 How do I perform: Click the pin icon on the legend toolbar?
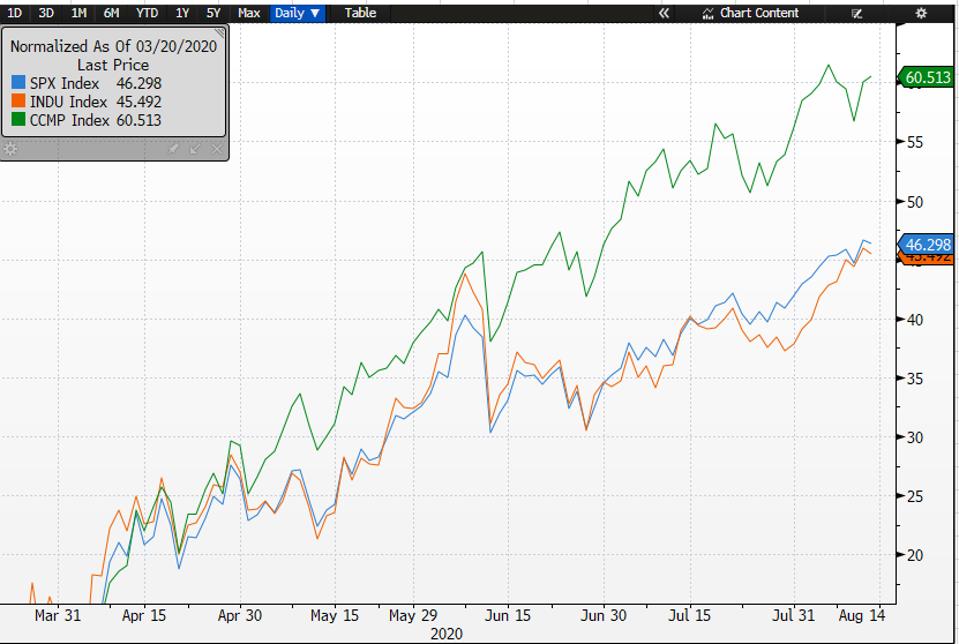tap(172, 148)
